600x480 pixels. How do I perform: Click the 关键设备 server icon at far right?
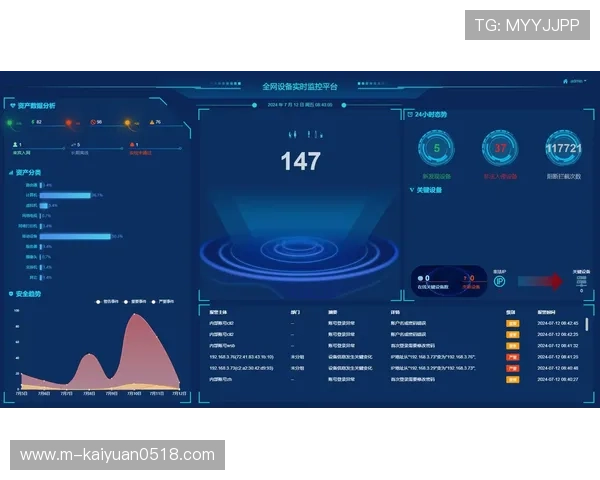click(581, 281)
